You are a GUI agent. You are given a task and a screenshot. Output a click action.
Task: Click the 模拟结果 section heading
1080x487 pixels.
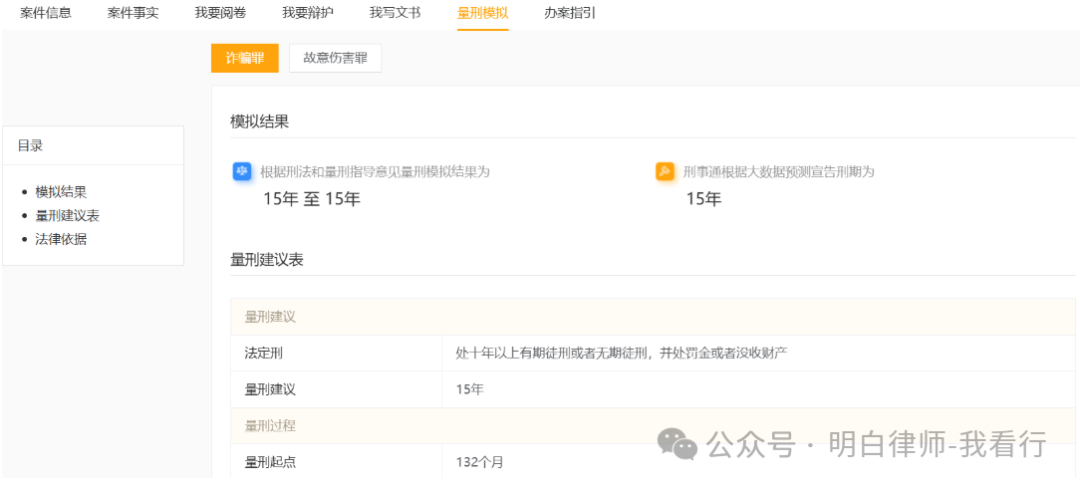tap(259, 122)
